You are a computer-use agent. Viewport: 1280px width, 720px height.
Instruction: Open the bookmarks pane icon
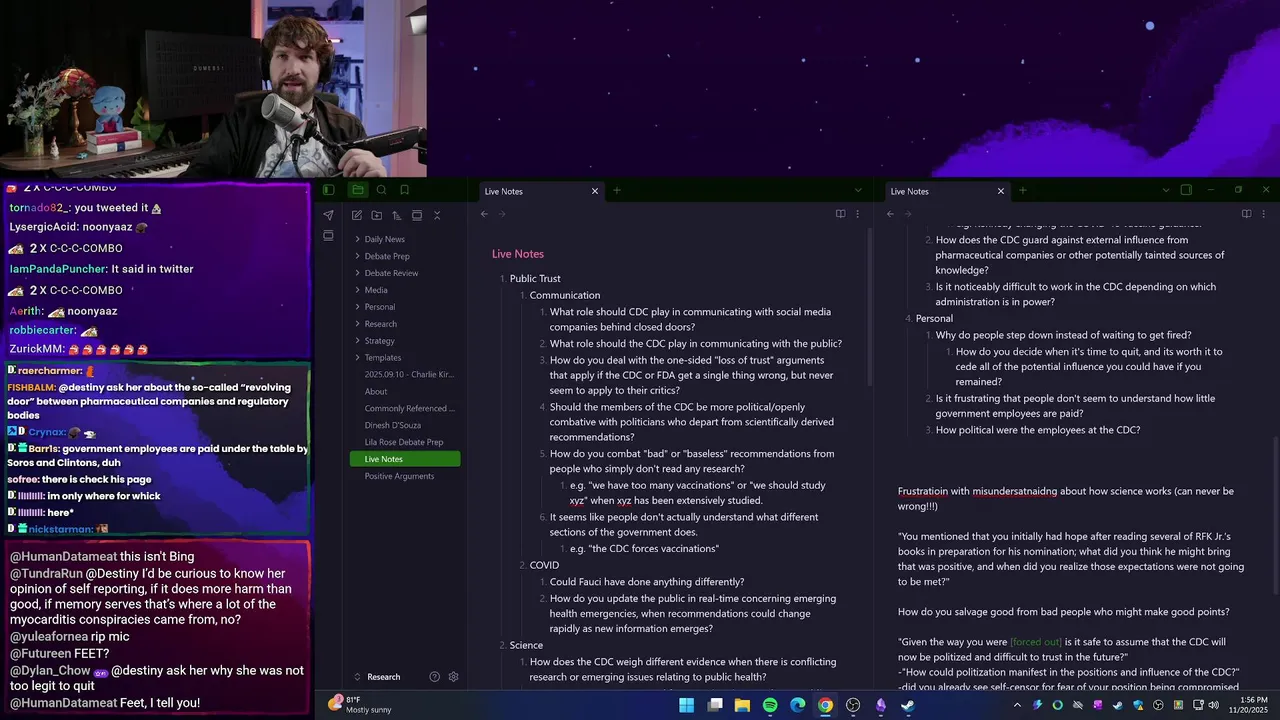pos(404,190)
